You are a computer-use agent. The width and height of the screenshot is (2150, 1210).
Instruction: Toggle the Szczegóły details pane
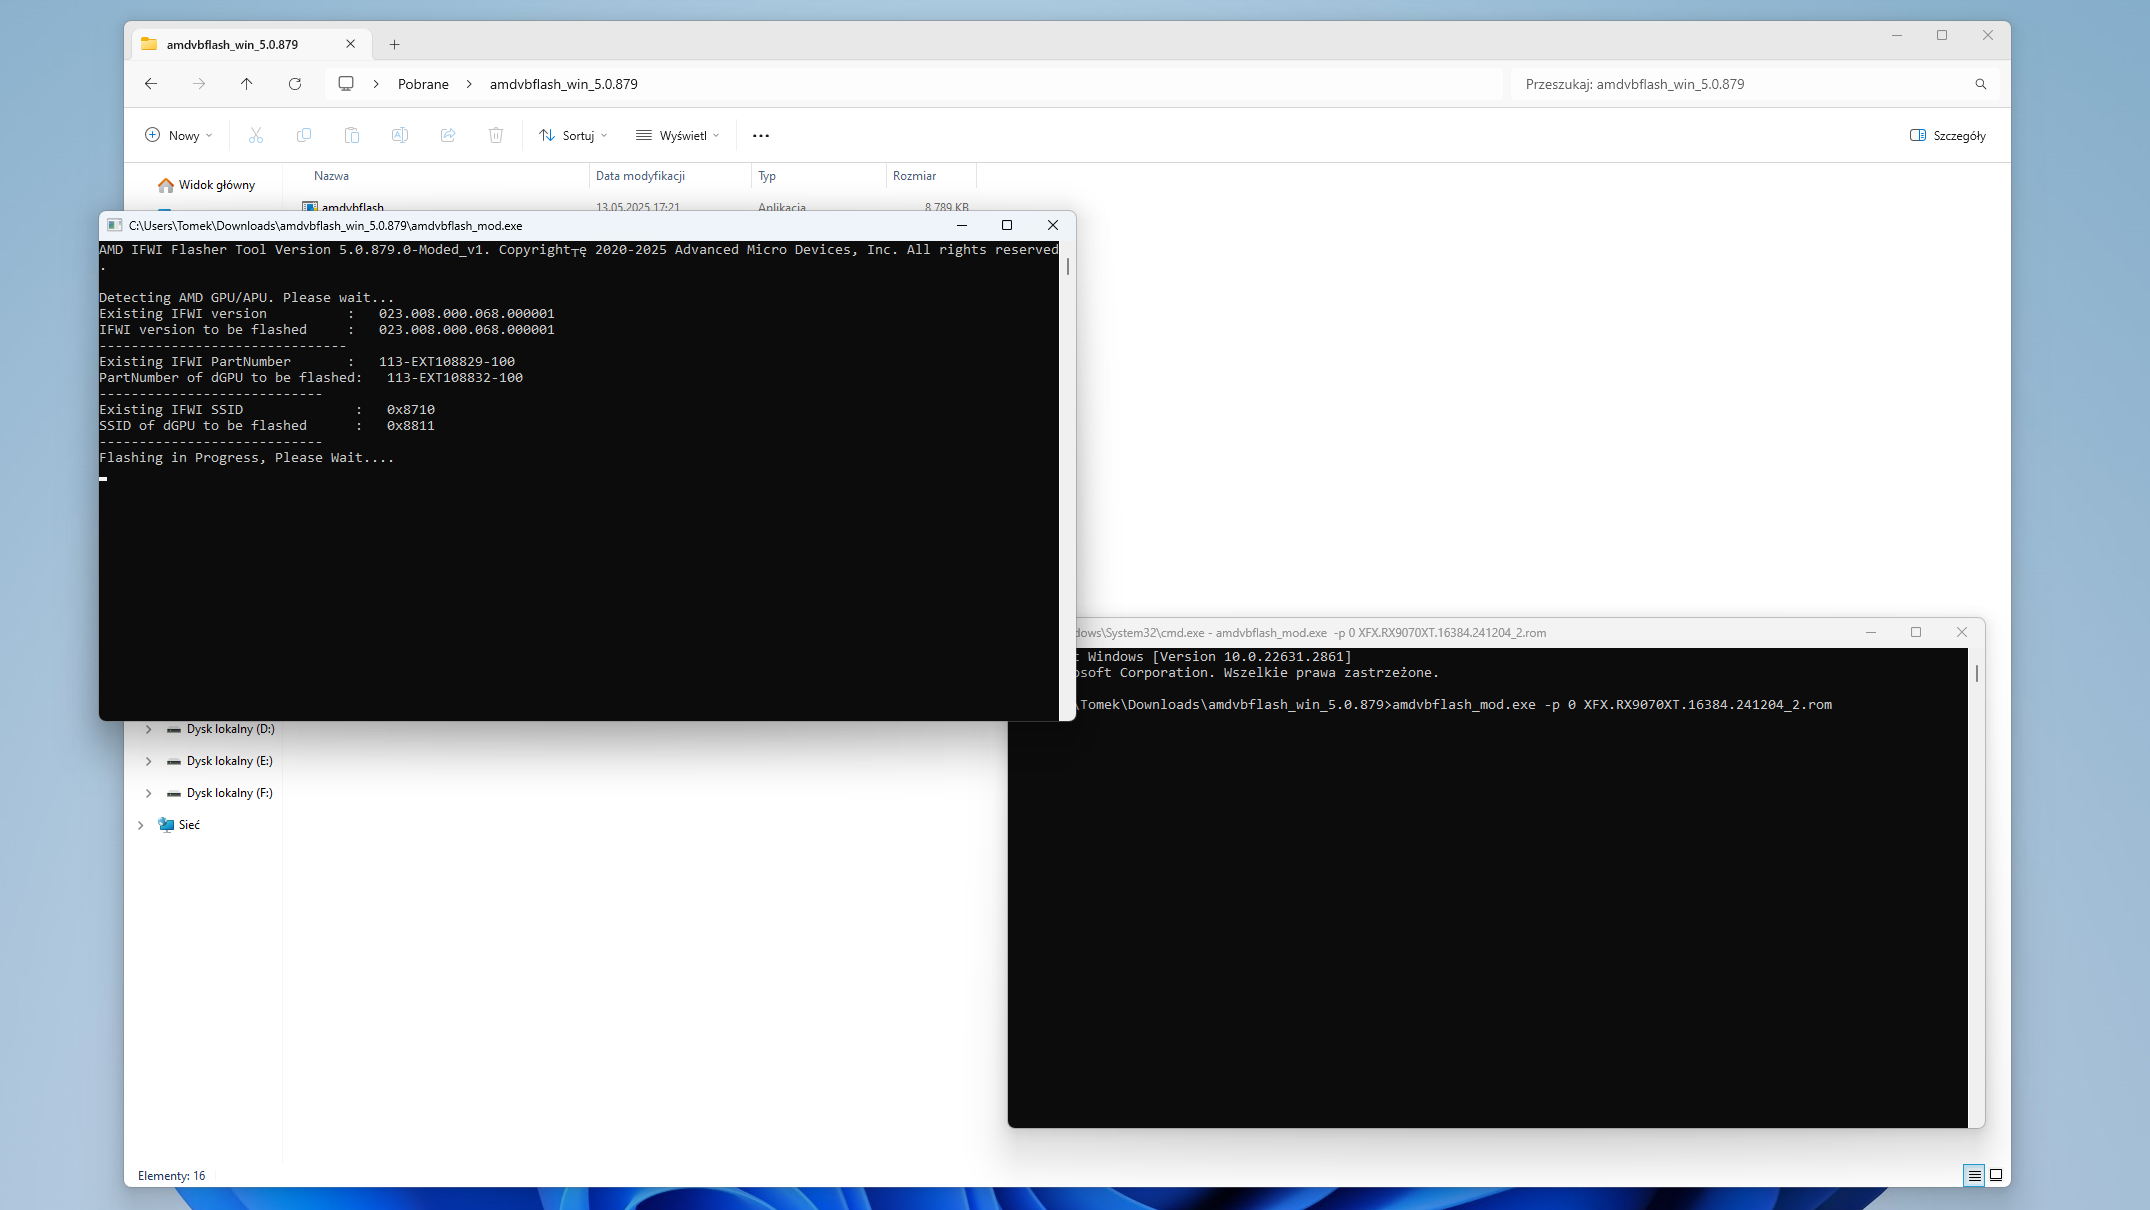pos(1947,135)
